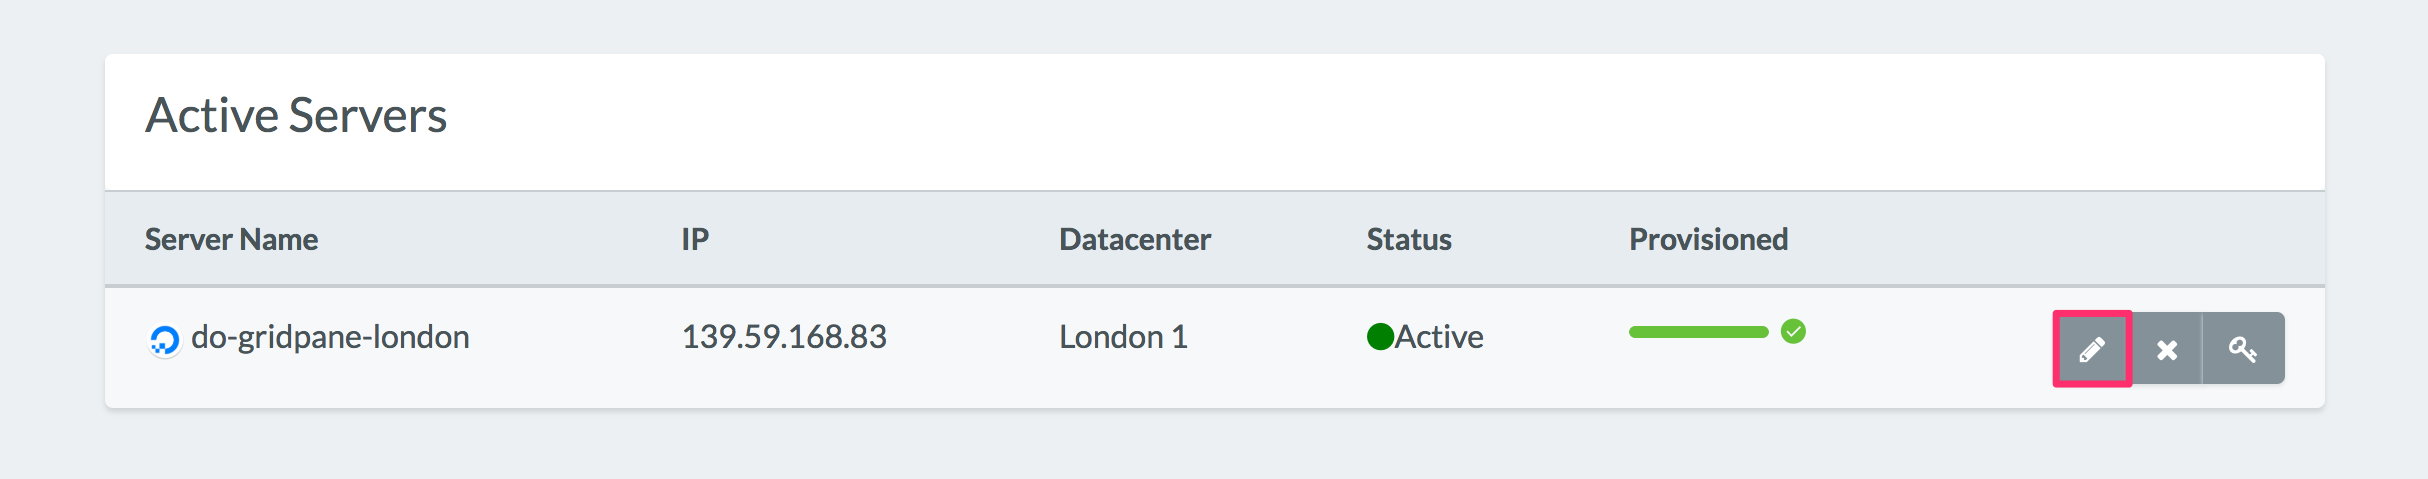The width and height of the screenshot is (2428, 479).
Task: Click the DigitalOcean provider logo icon
Action: click(x=164, y=340)
